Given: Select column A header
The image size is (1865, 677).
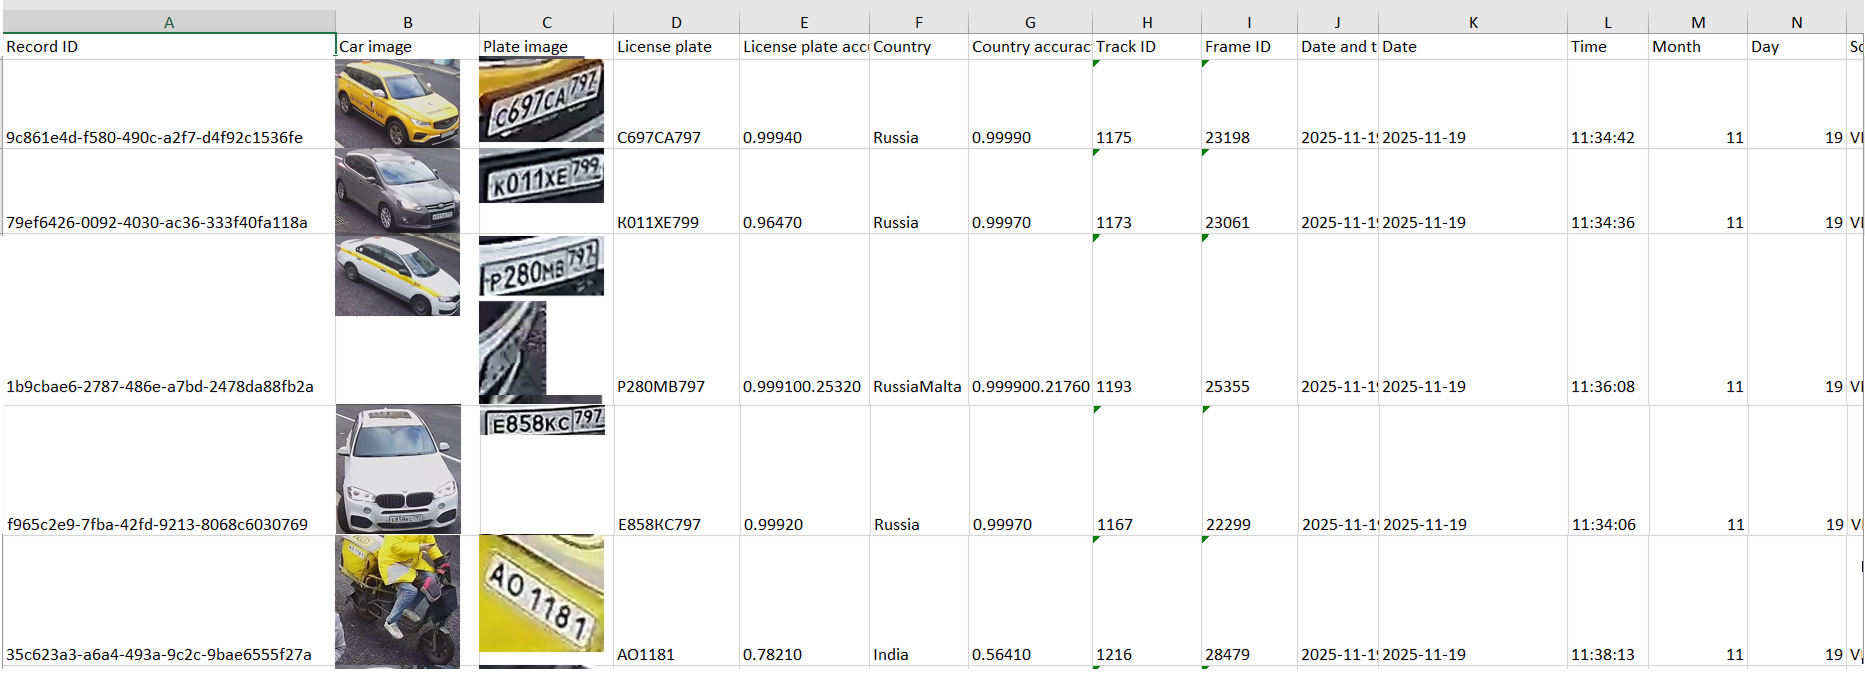Looking at the screenshot, I should (x=169, y=22).
